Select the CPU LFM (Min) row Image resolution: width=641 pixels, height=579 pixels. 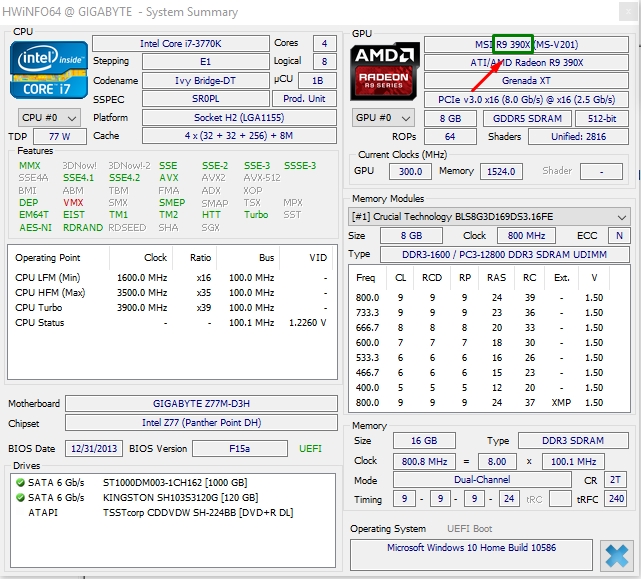coord(172,278)
